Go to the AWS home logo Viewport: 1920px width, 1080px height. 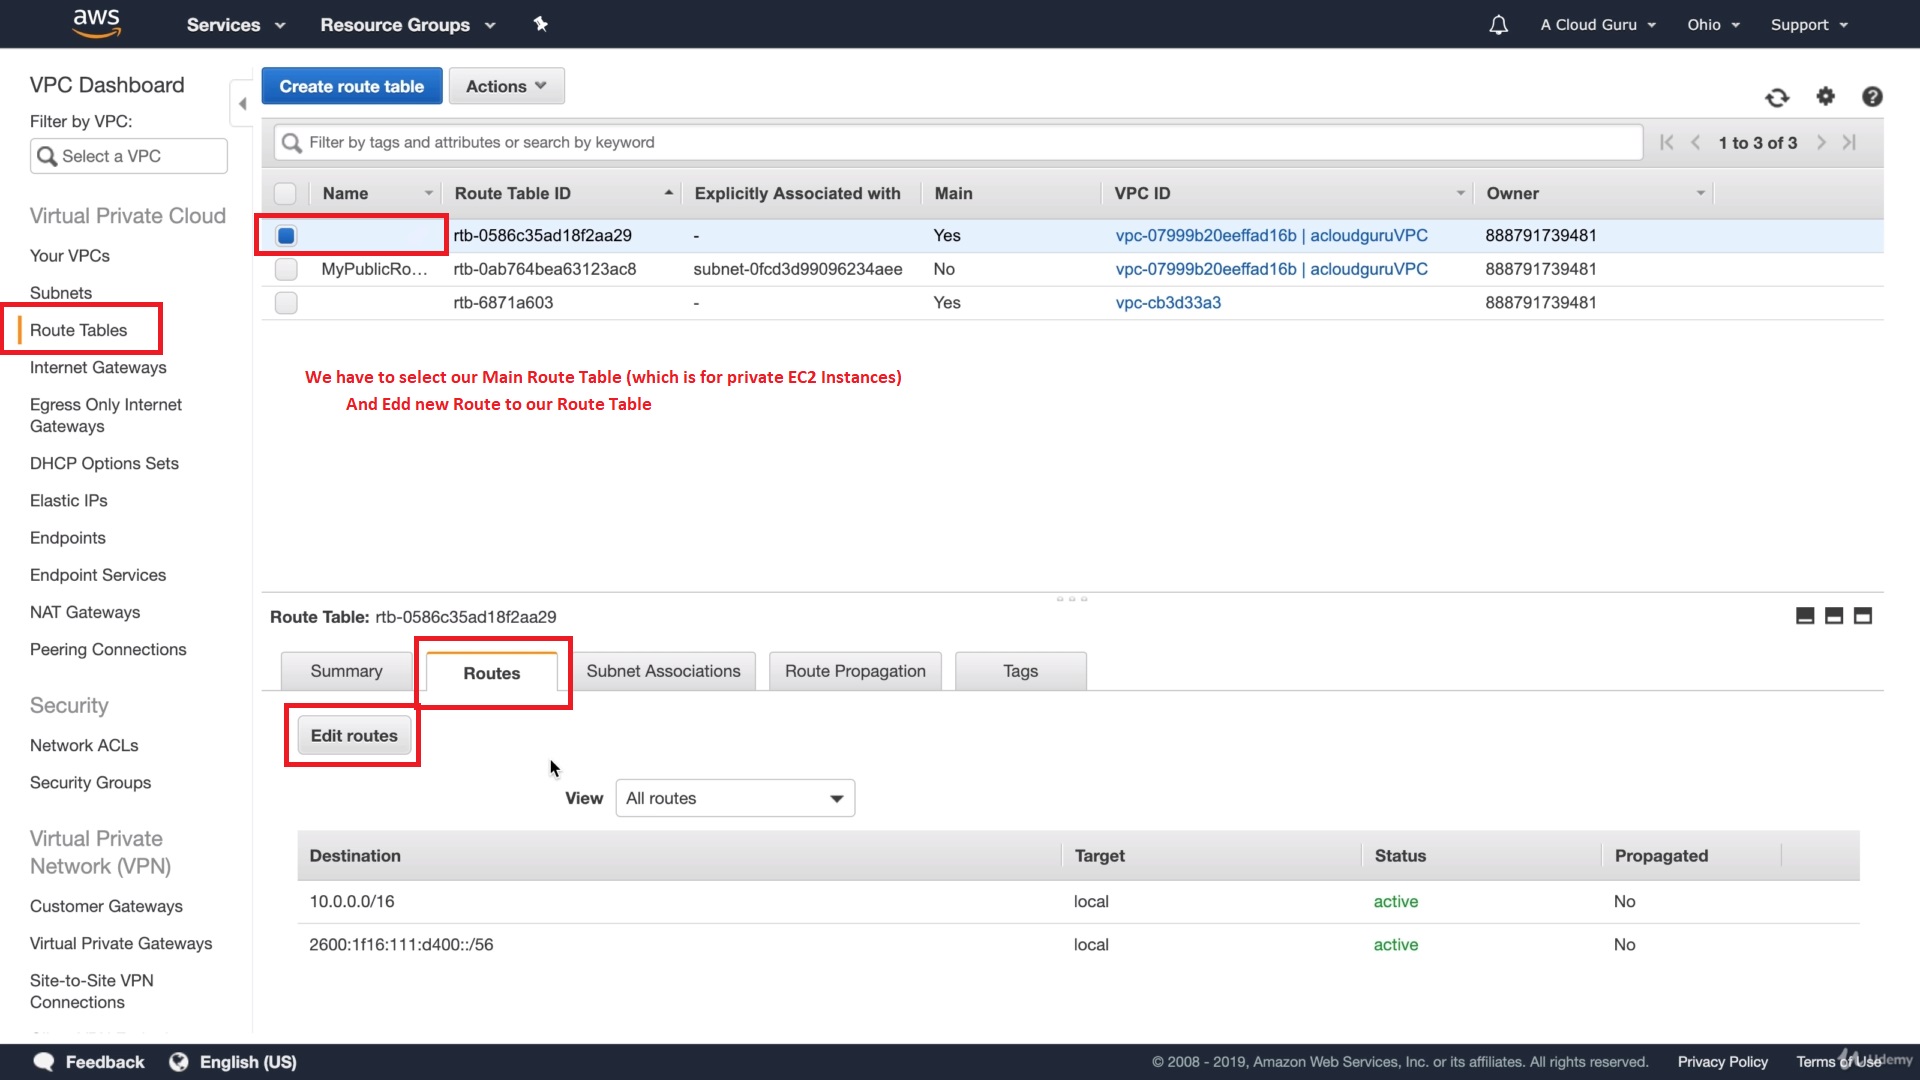[x=96, y=23]
